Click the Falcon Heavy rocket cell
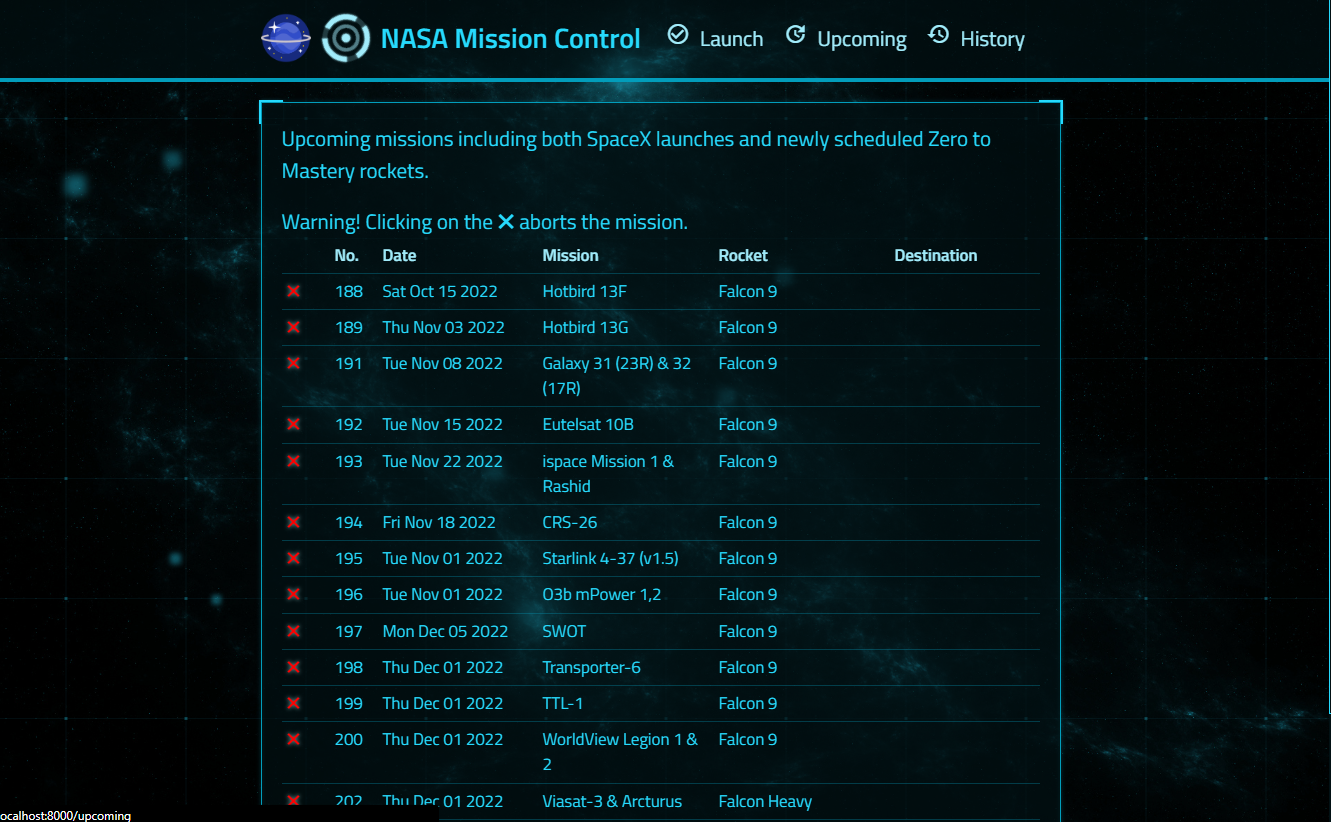 click(x=765, y=801)
